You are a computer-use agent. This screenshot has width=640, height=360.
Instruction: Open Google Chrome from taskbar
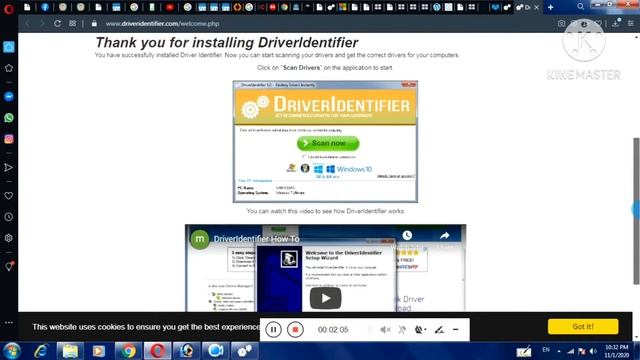(128, 351)
